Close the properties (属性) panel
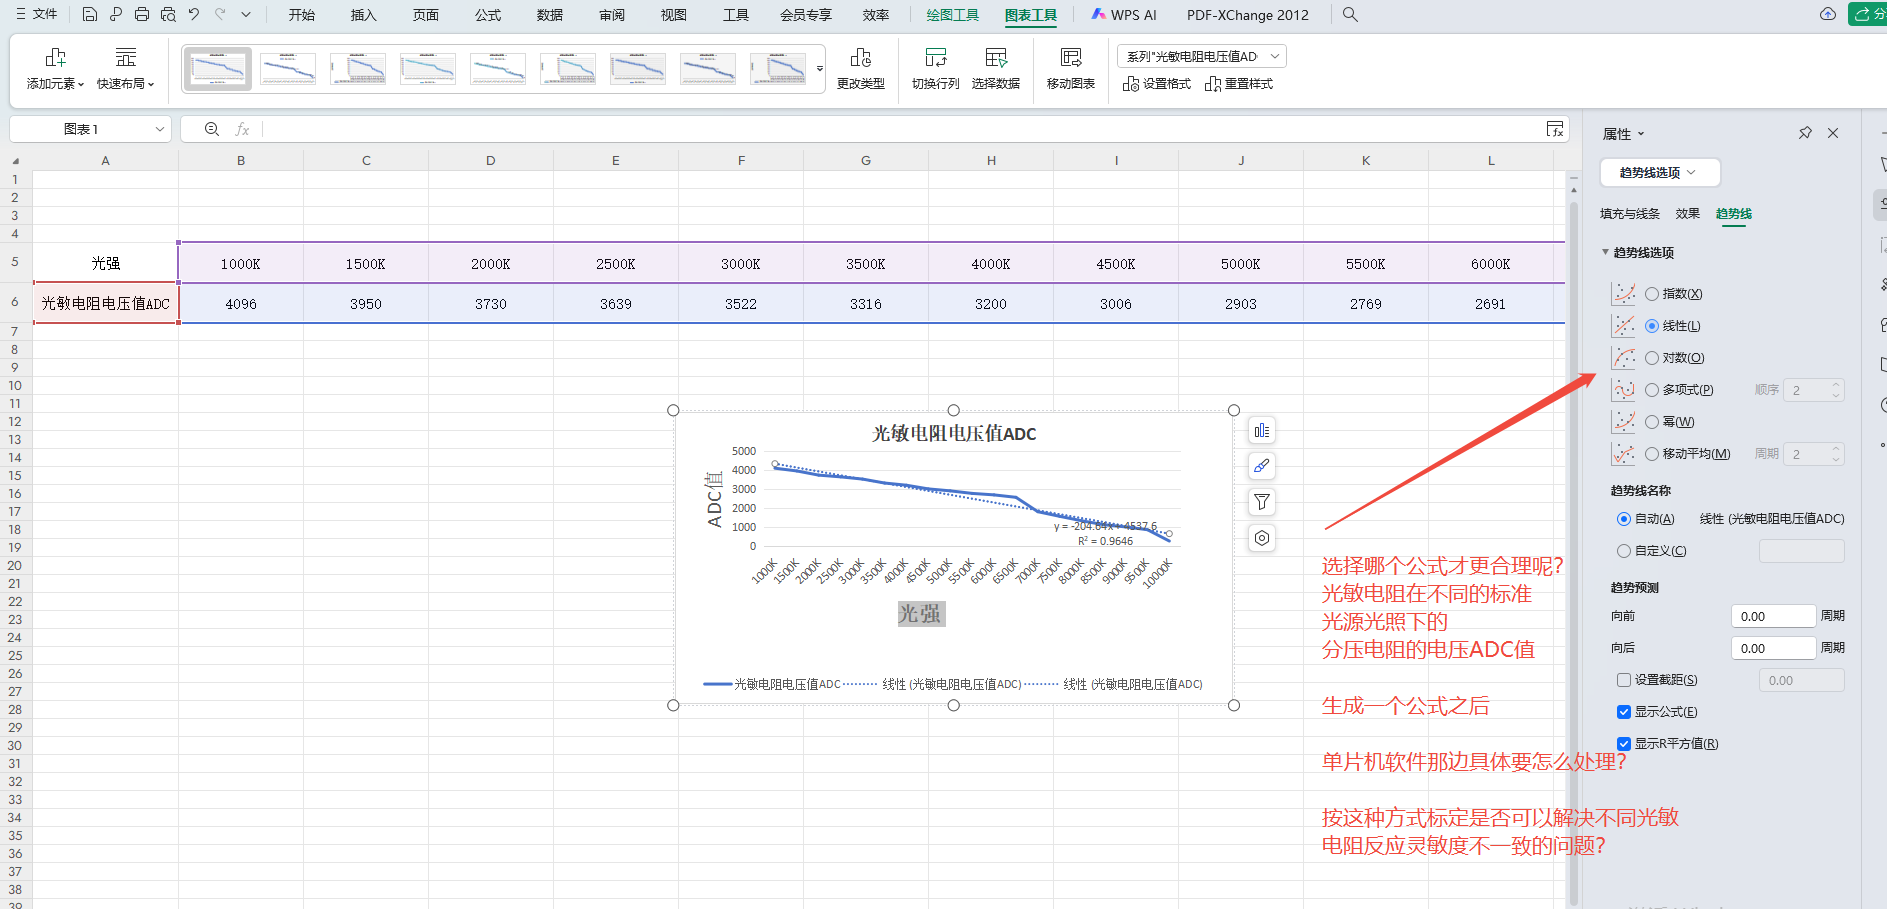Screen dimensions: 1887x909 click(1833, 133)
